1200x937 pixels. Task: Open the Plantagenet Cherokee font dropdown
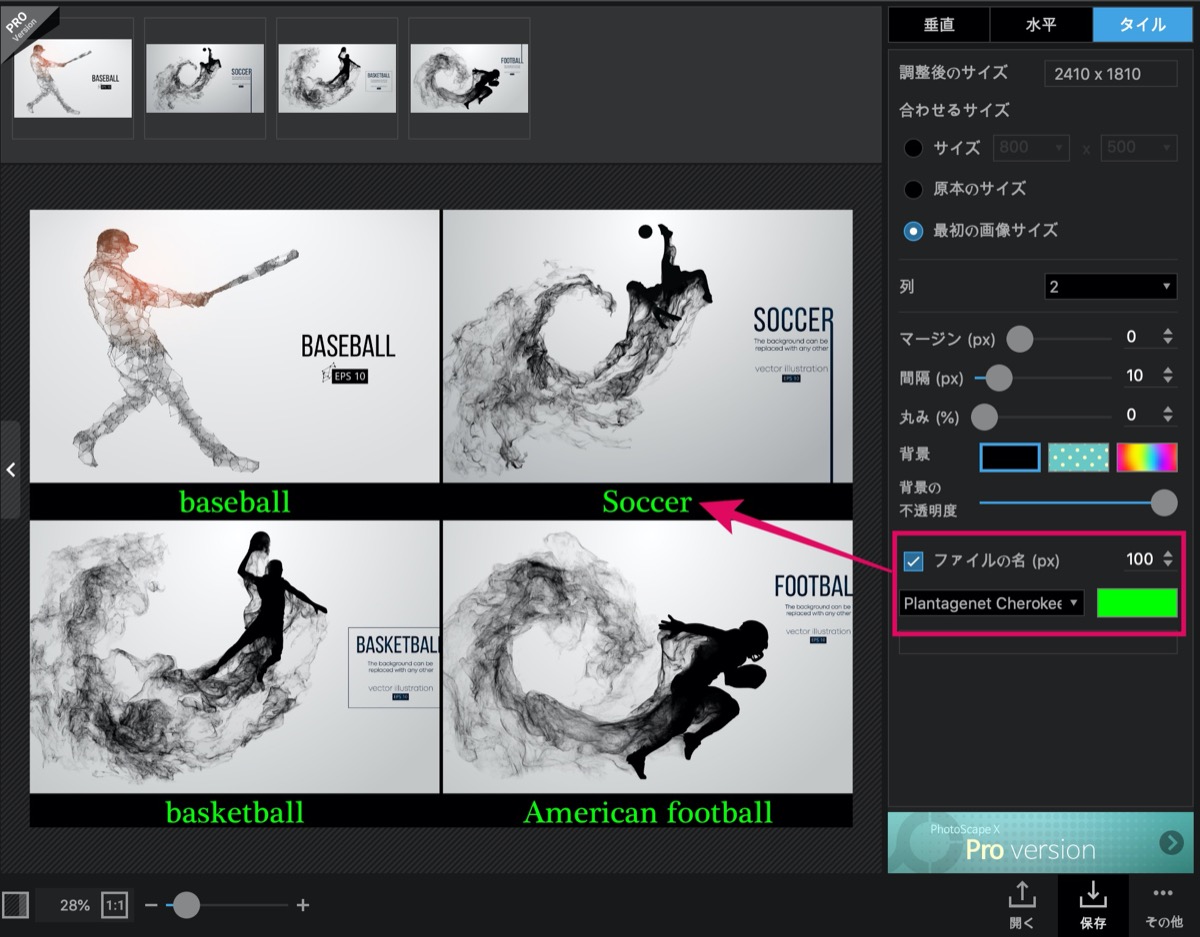tap(991, 603)
